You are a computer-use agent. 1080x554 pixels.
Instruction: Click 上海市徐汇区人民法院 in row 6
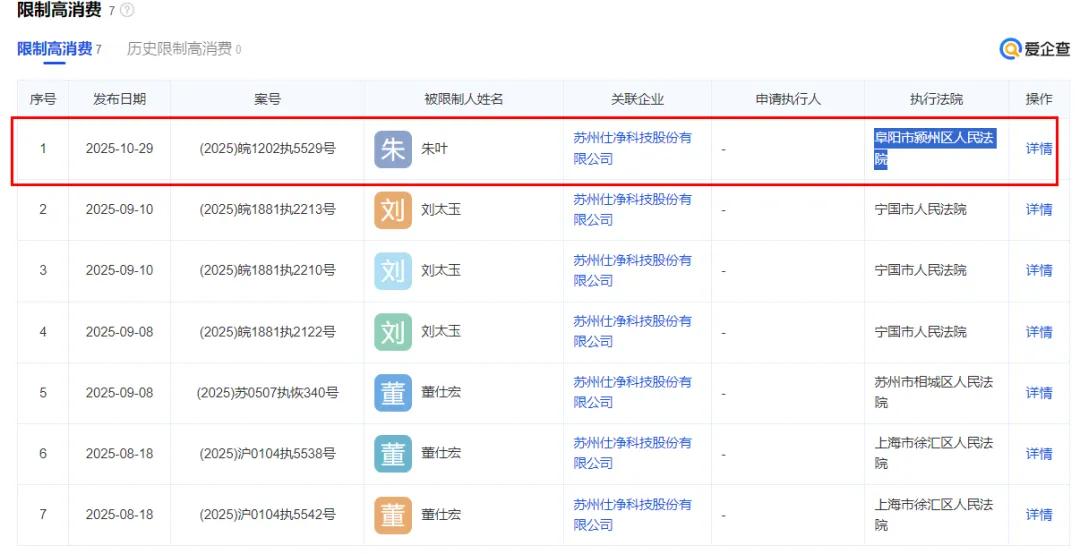934,453
